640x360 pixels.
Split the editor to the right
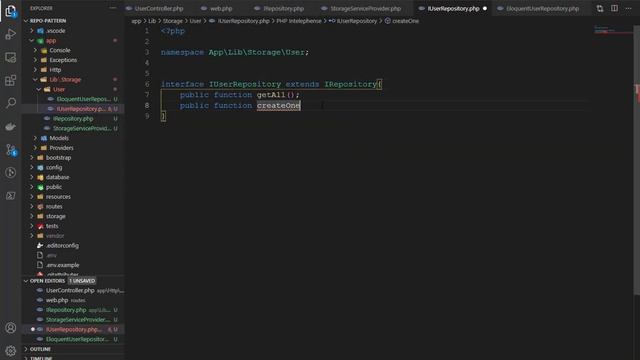click(x=614, y=8)
